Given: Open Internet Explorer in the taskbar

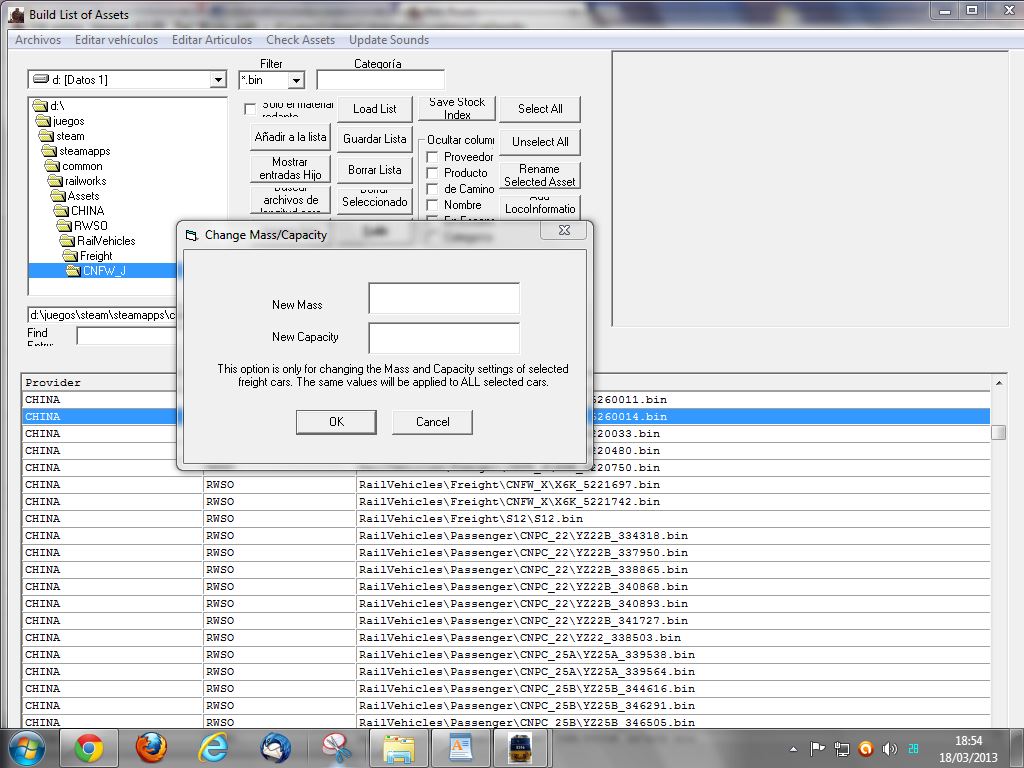Looking at the screenshot, I should (213, 748).
